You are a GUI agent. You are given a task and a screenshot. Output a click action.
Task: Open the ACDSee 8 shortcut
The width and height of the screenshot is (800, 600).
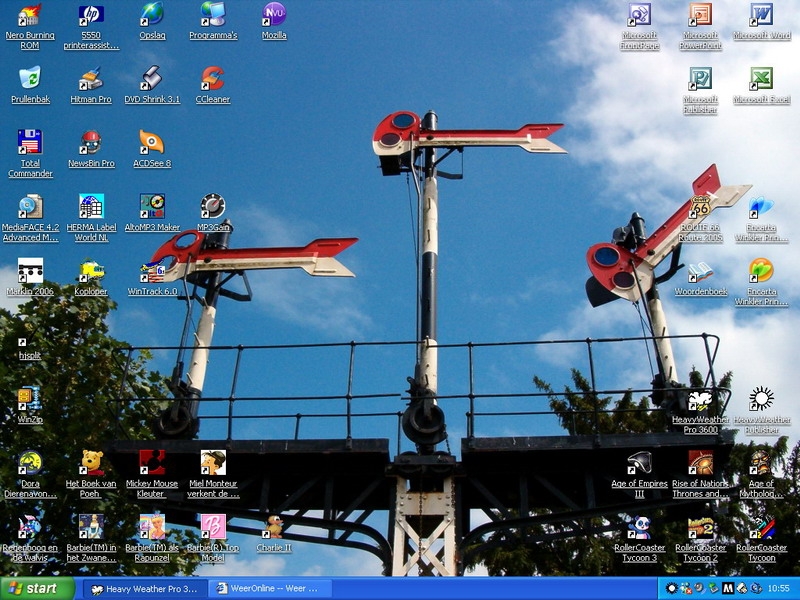[x=152, y=142]
